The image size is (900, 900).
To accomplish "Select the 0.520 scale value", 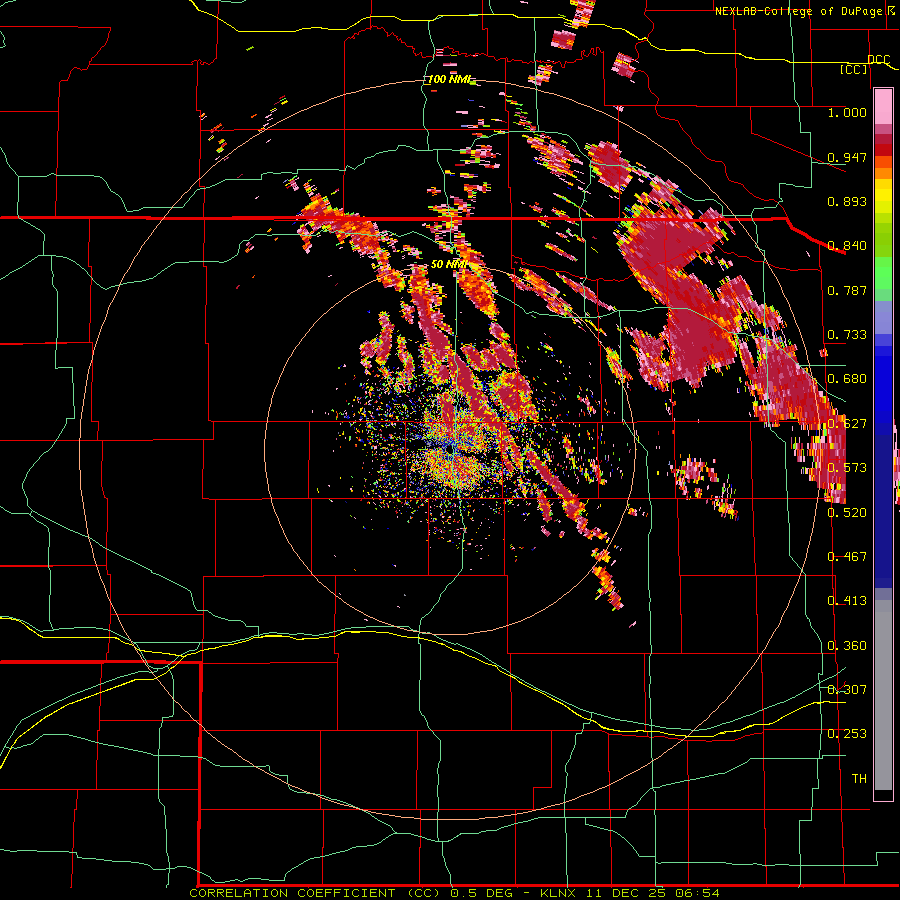I will click(847, 512).
